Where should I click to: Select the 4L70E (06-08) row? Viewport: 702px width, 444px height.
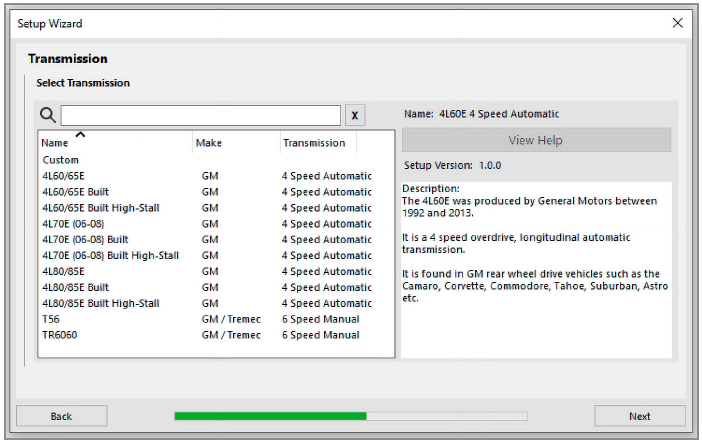pos(216,224)
